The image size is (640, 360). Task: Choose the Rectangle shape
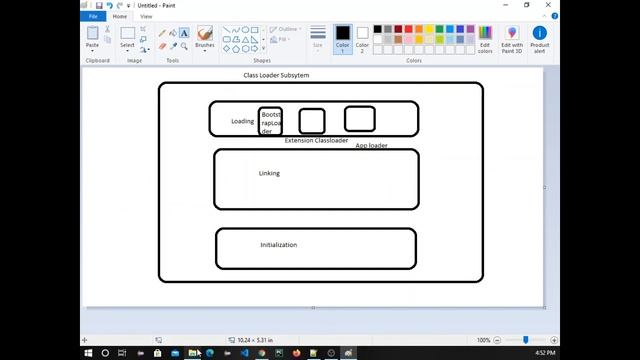click(255, 30)
